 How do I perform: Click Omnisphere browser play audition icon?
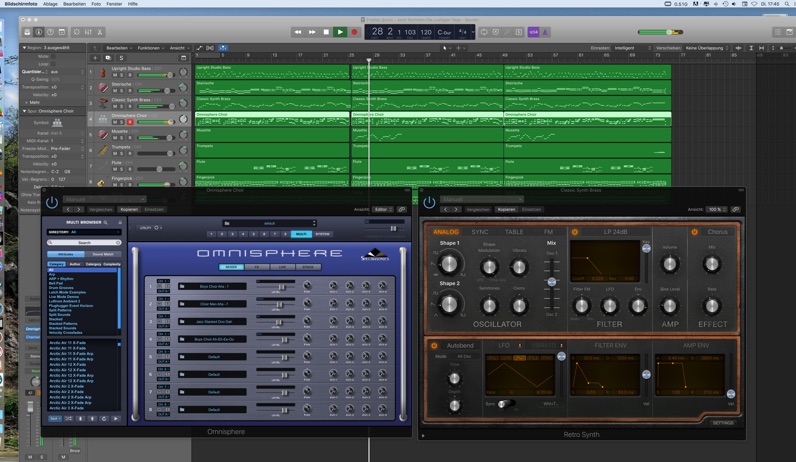(116, 419)
